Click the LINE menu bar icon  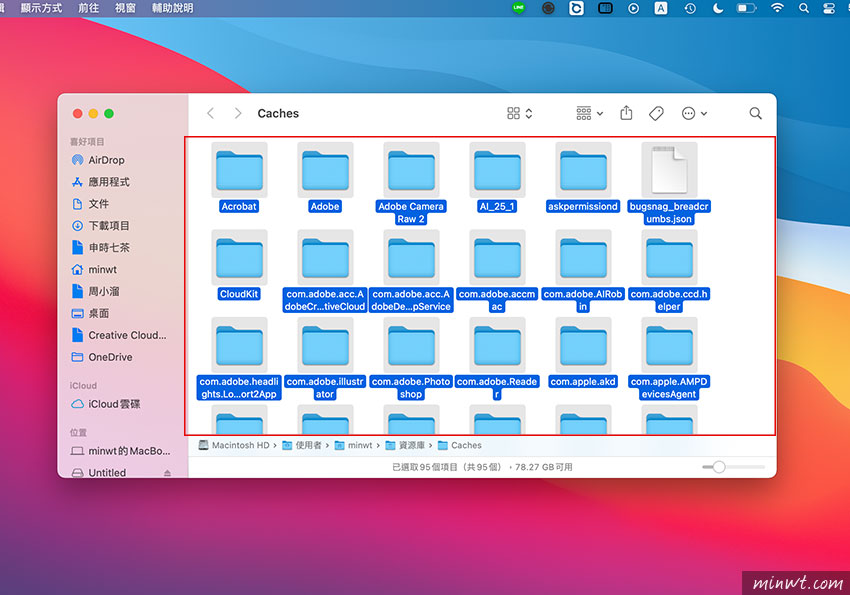coord(519,8)
